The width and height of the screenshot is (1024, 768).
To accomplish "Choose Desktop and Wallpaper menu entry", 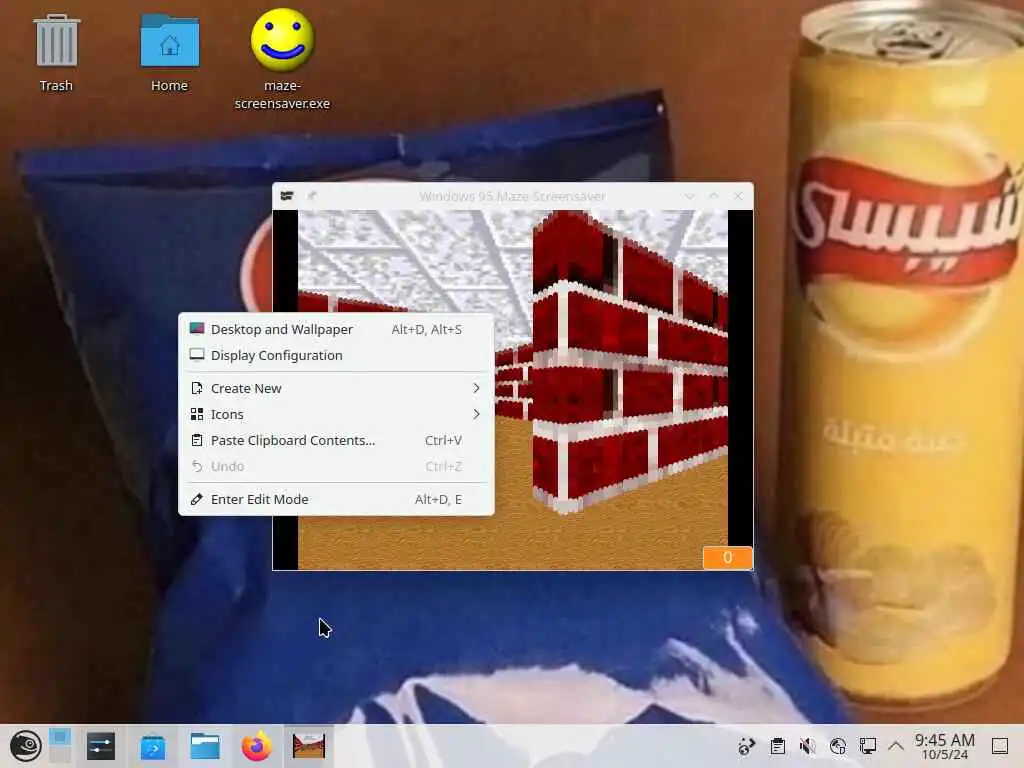I will click(336, 329).
